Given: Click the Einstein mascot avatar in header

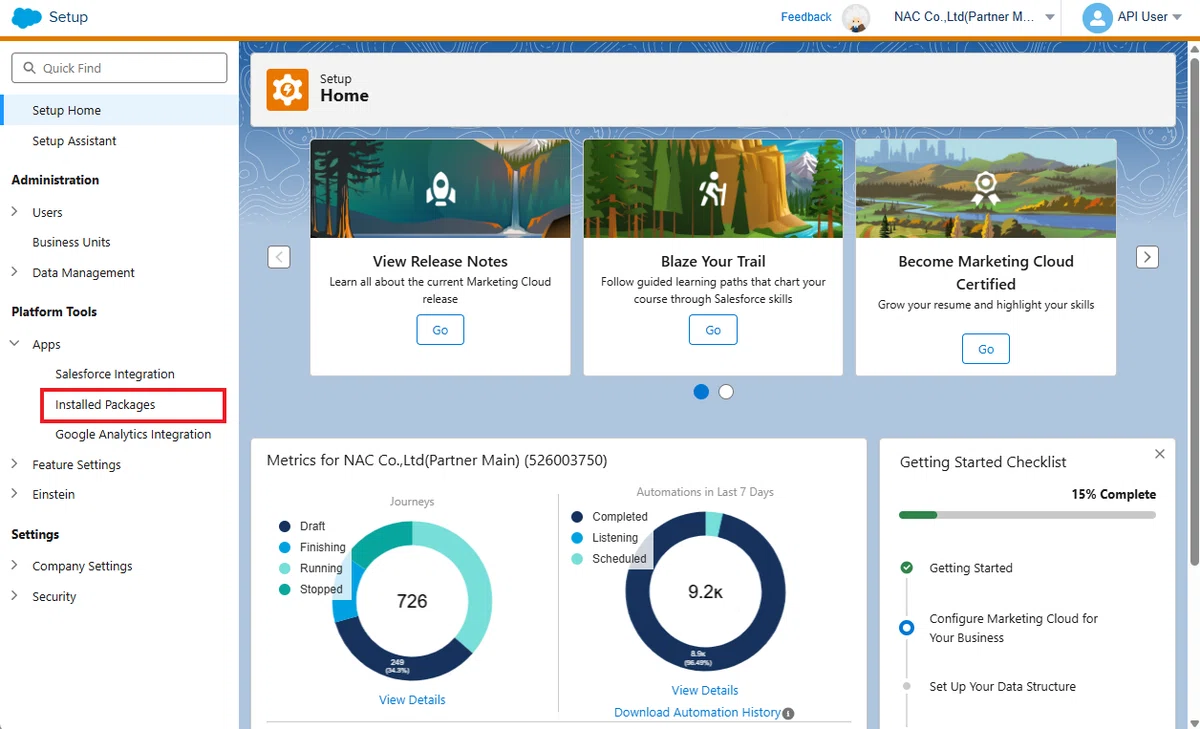Looking at the screenshot, I should click(x=856, y=18).
